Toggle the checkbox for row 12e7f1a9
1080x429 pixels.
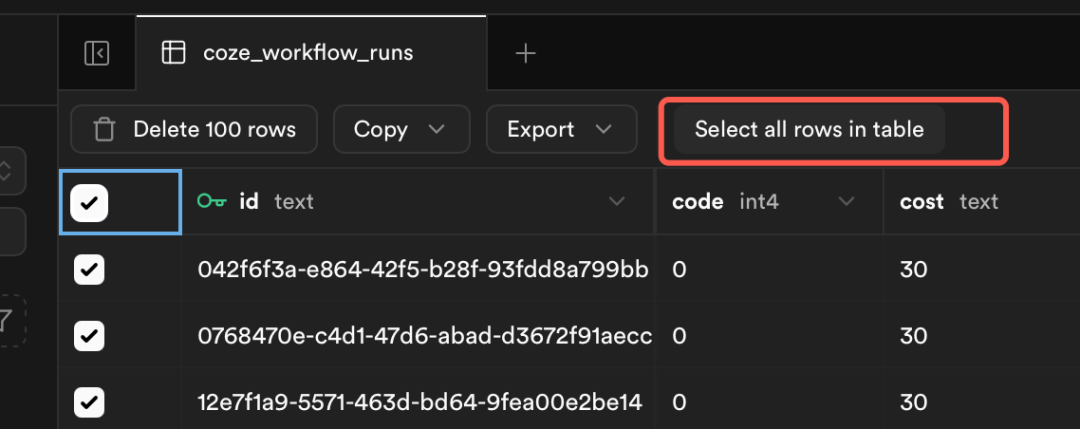click(x=90, y=402)
